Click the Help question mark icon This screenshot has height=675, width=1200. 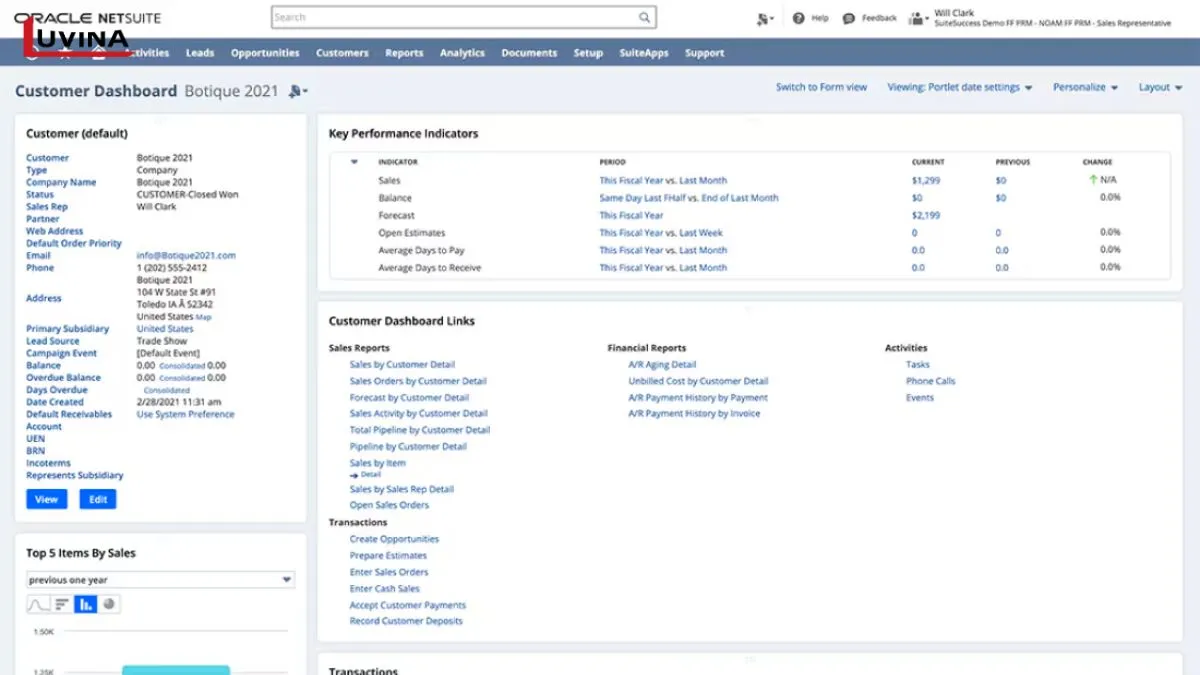(798, 18)
